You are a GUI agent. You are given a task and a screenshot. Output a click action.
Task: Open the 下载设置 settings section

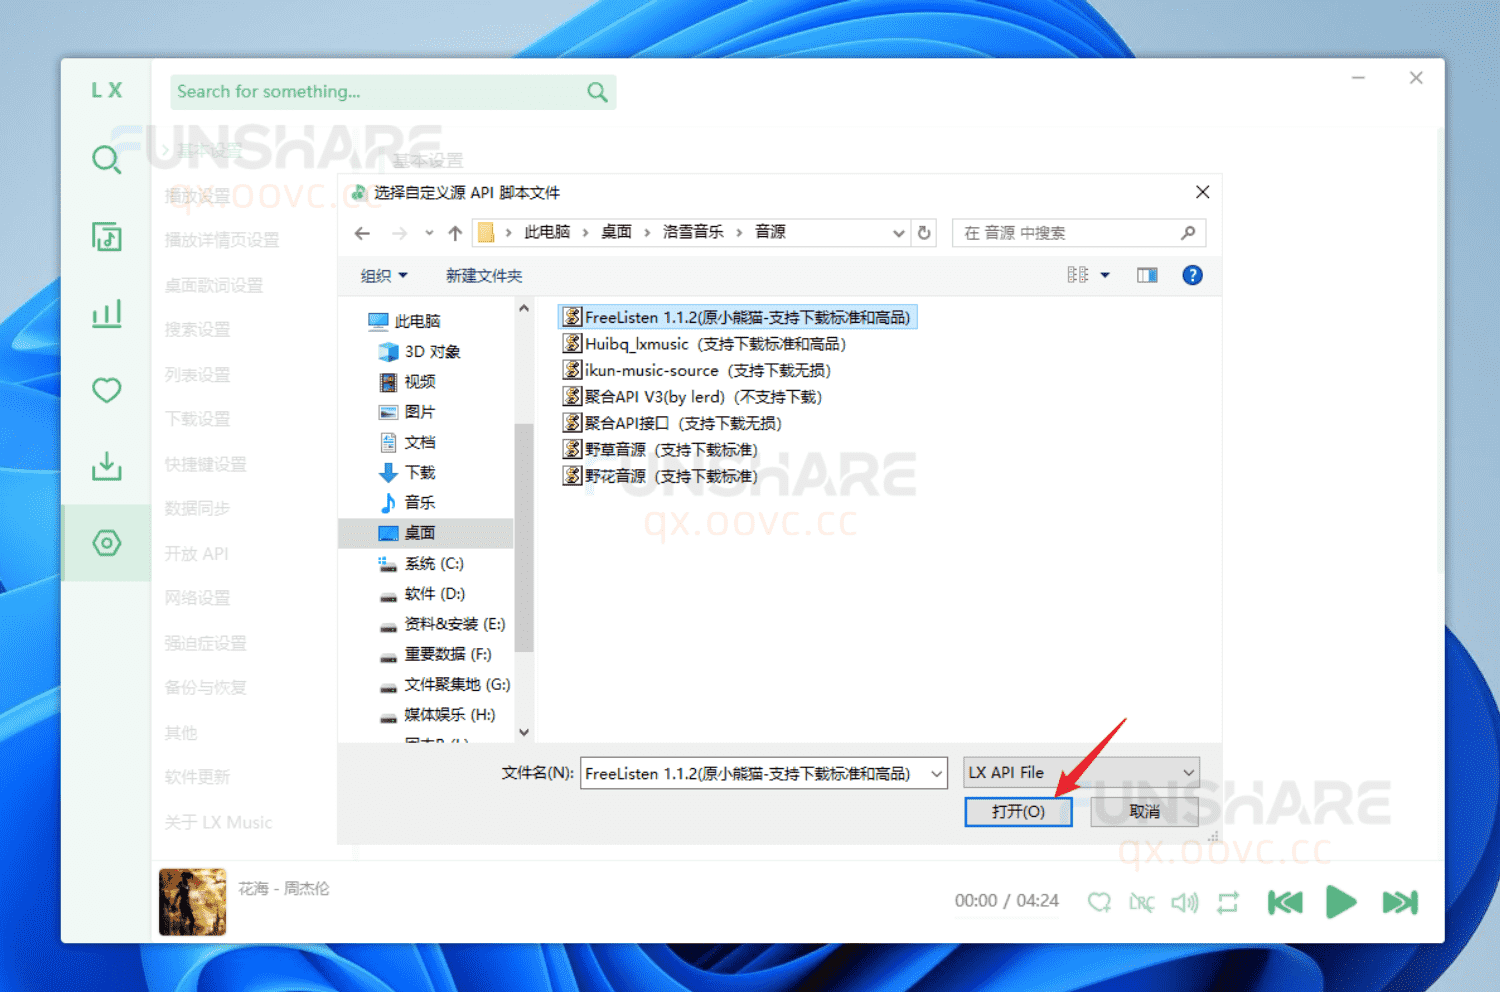197,418
